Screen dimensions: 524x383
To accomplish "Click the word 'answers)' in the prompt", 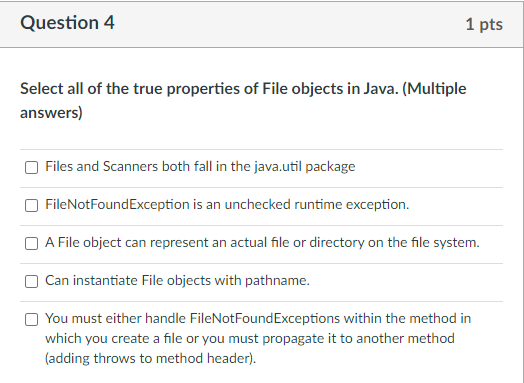I will tap(51, 112).
